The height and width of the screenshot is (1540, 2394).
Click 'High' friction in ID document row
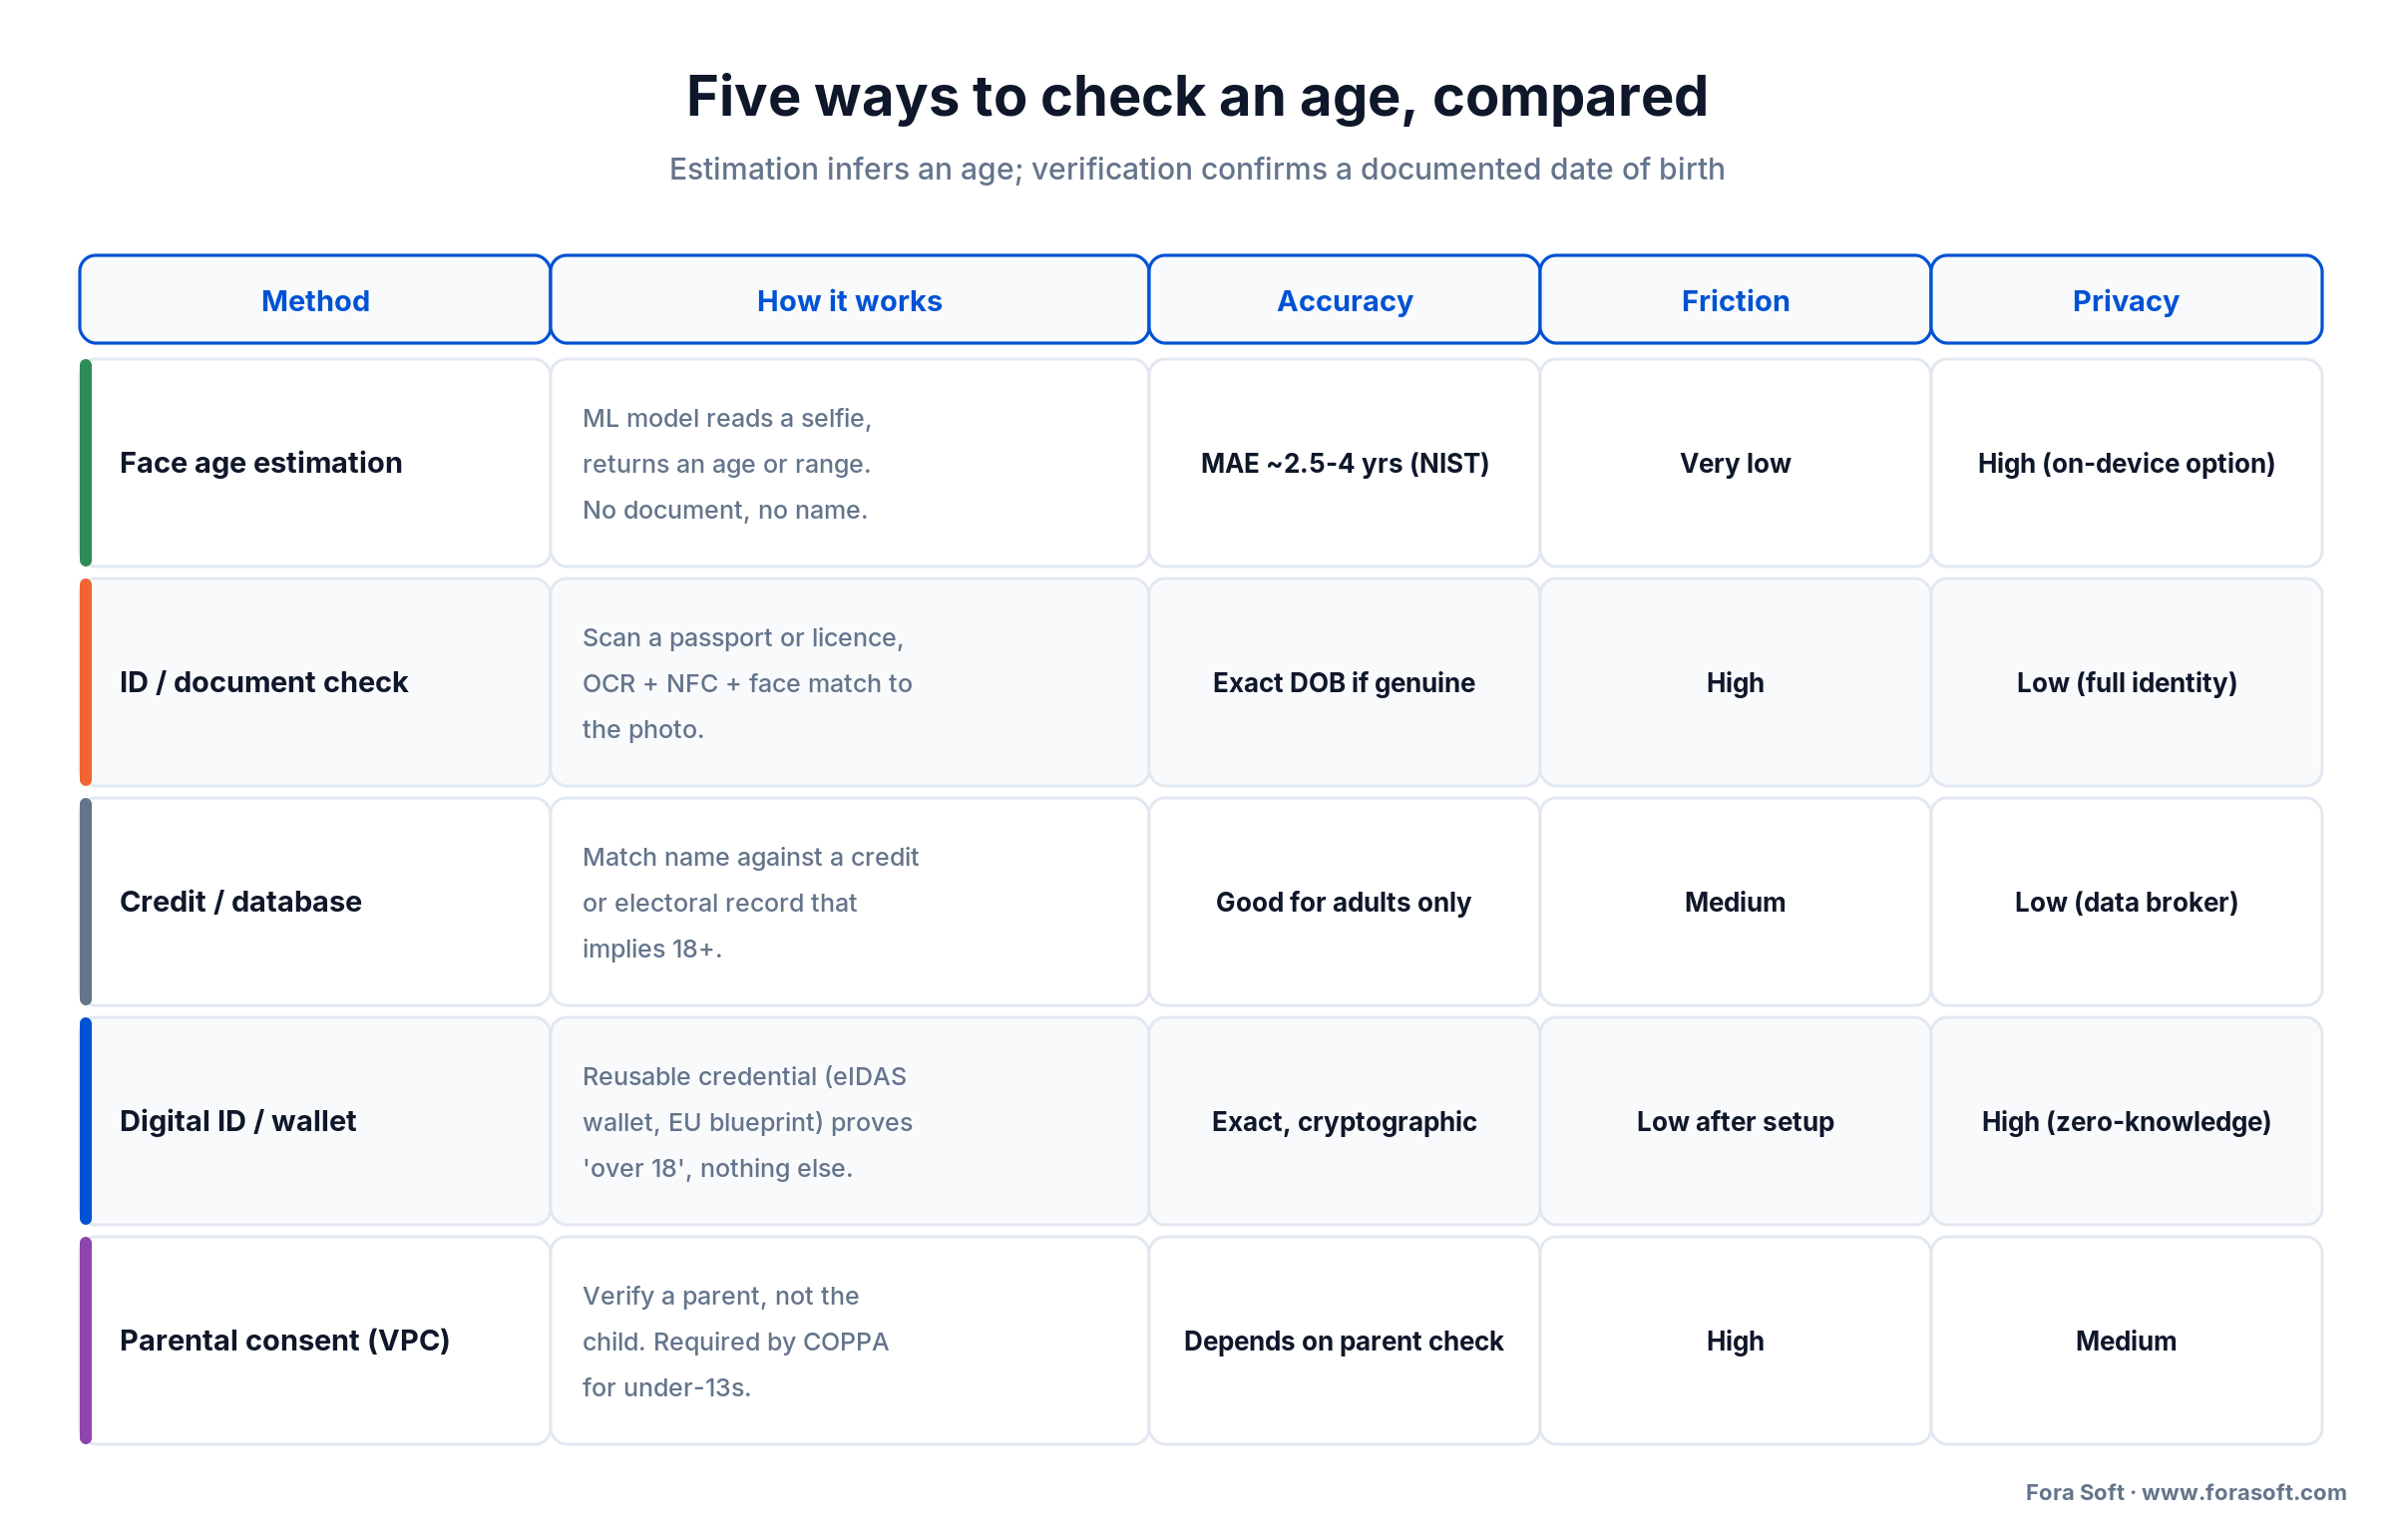point(1735,682)
